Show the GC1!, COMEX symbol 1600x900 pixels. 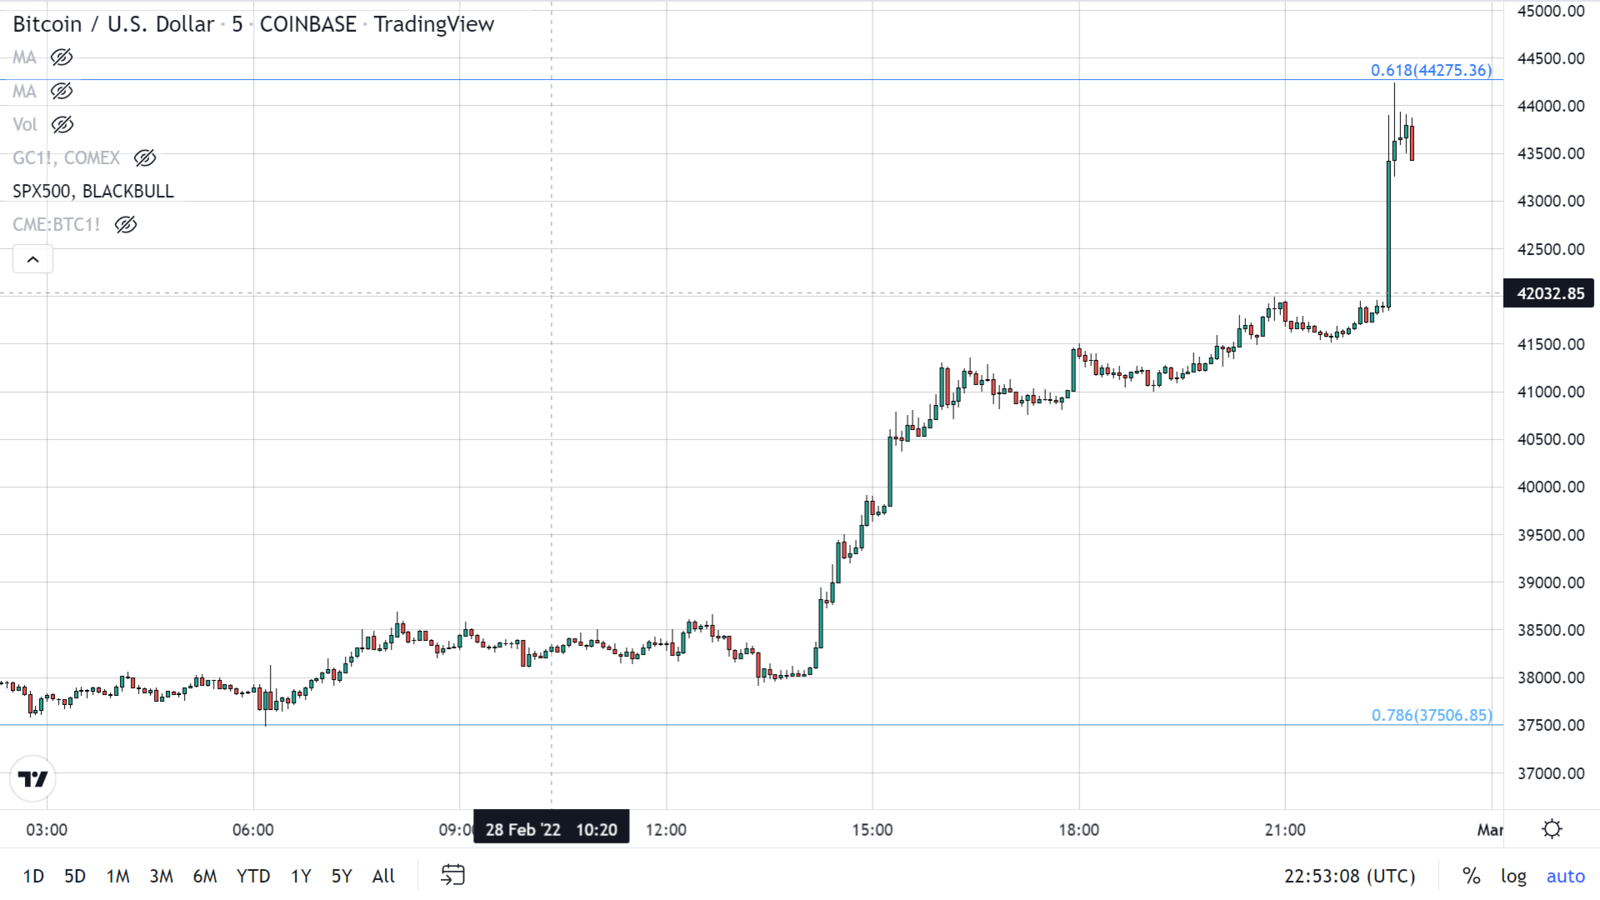(x=145, y=158)
